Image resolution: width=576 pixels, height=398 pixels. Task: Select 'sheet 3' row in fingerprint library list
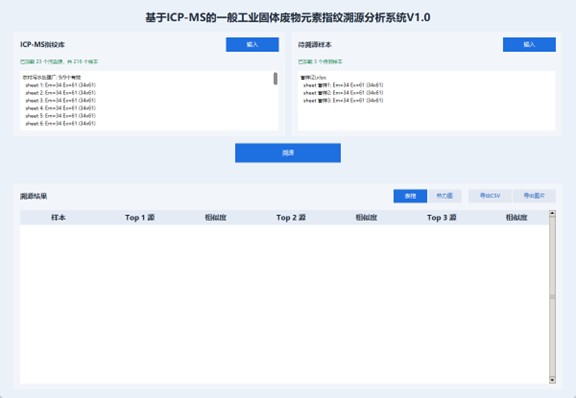61,100
